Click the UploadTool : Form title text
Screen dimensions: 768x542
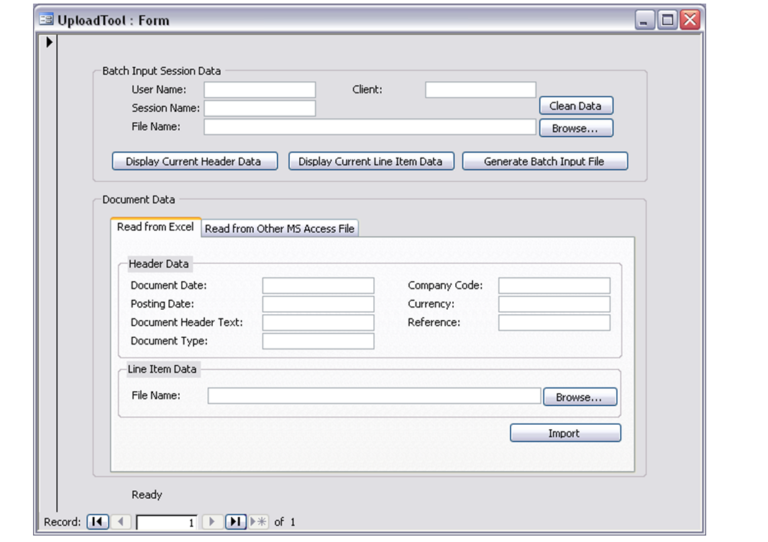113,21
